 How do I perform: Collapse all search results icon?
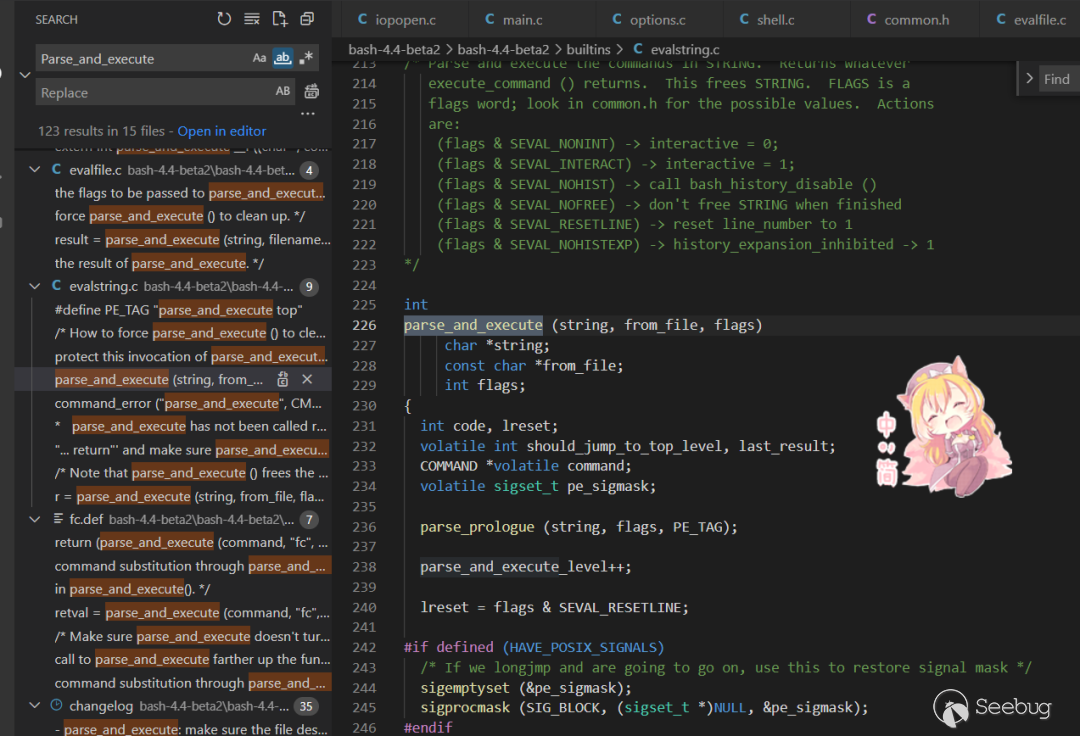tap(307, 19)
